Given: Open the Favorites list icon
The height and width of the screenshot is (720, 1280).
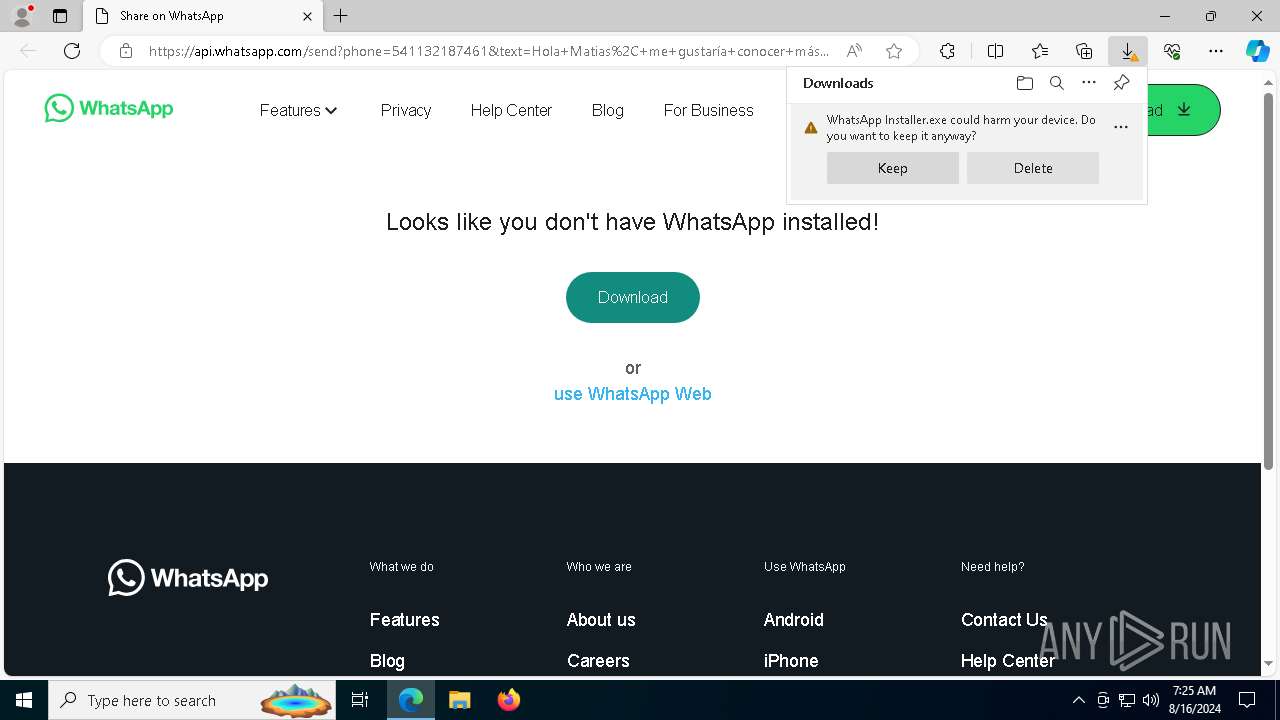Looking at the screenshot, I should click(1040, 51).
